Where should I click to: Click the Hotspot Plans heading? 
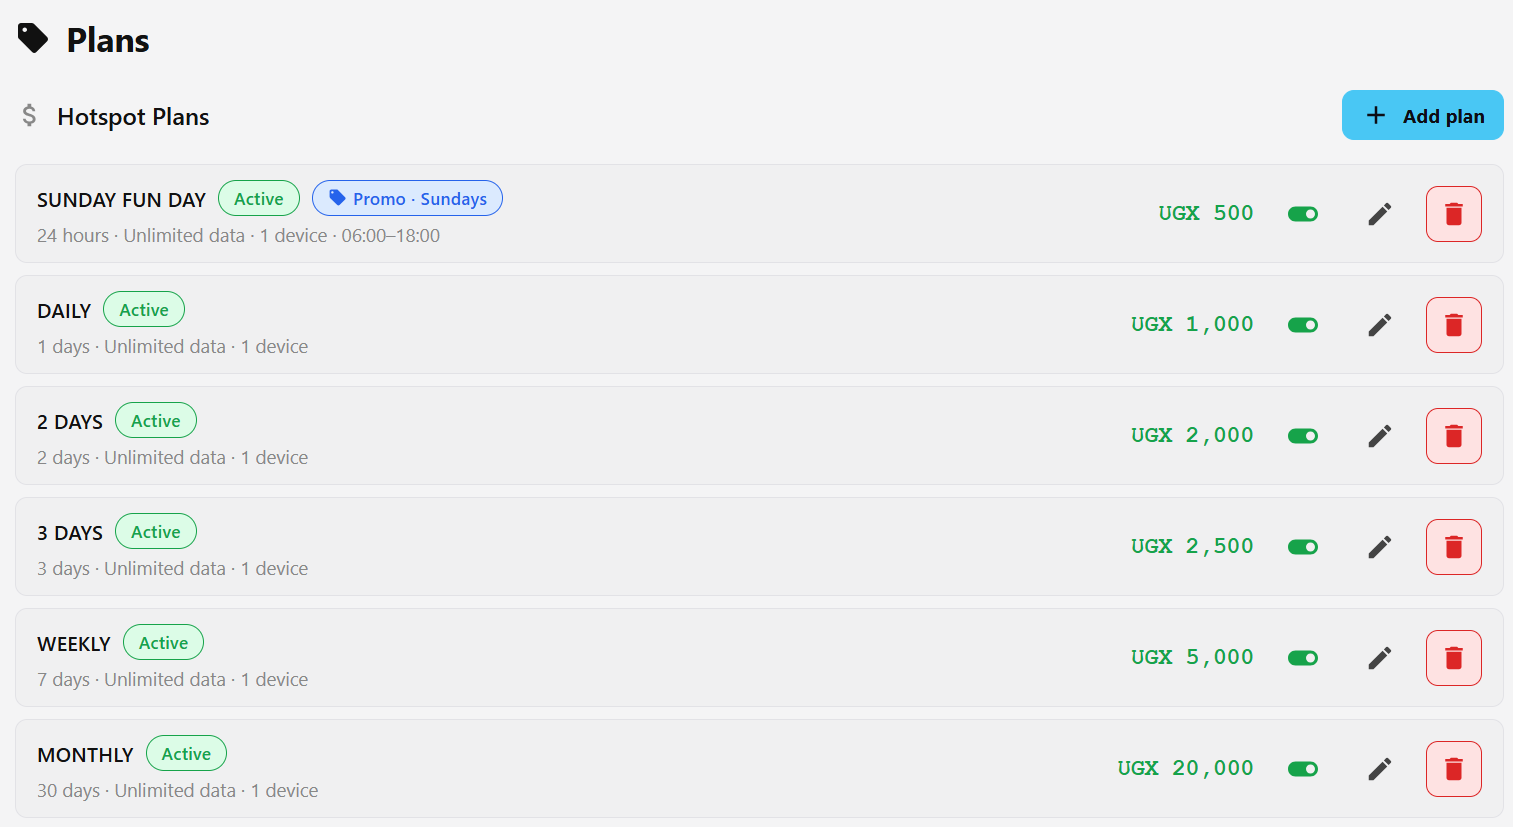tap(133, 117)
